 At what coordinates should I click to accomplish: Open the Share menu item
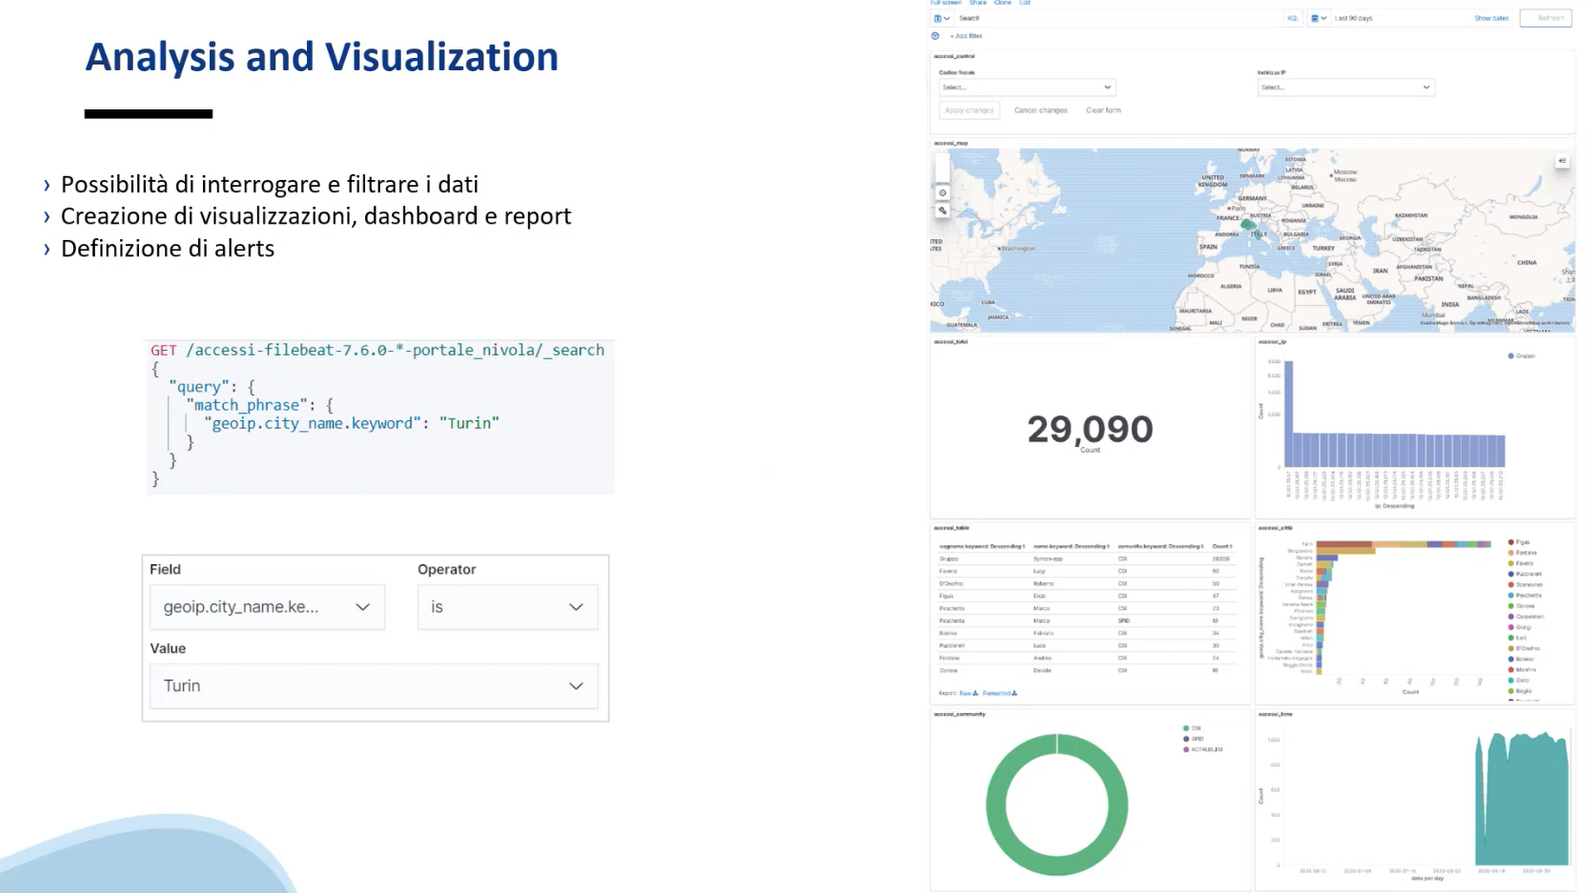point(977,3)
